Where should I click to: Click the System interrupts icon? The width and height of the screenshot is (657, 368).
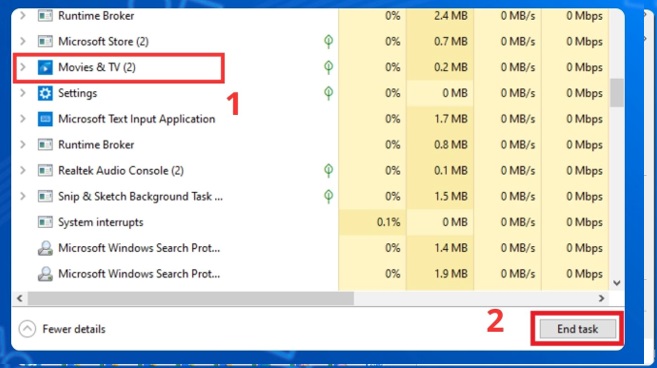[x=45, y=222]
